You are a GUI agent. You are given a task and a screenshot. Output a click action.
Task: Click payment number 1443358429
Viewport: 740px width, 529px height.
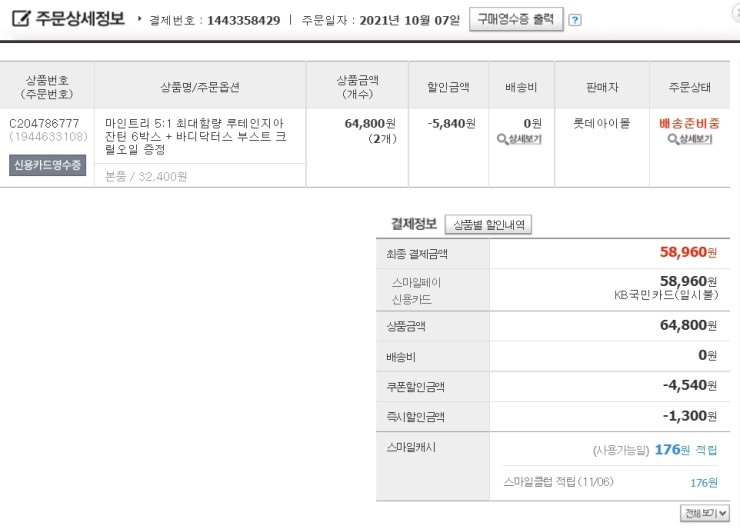[x=243, y=20]
